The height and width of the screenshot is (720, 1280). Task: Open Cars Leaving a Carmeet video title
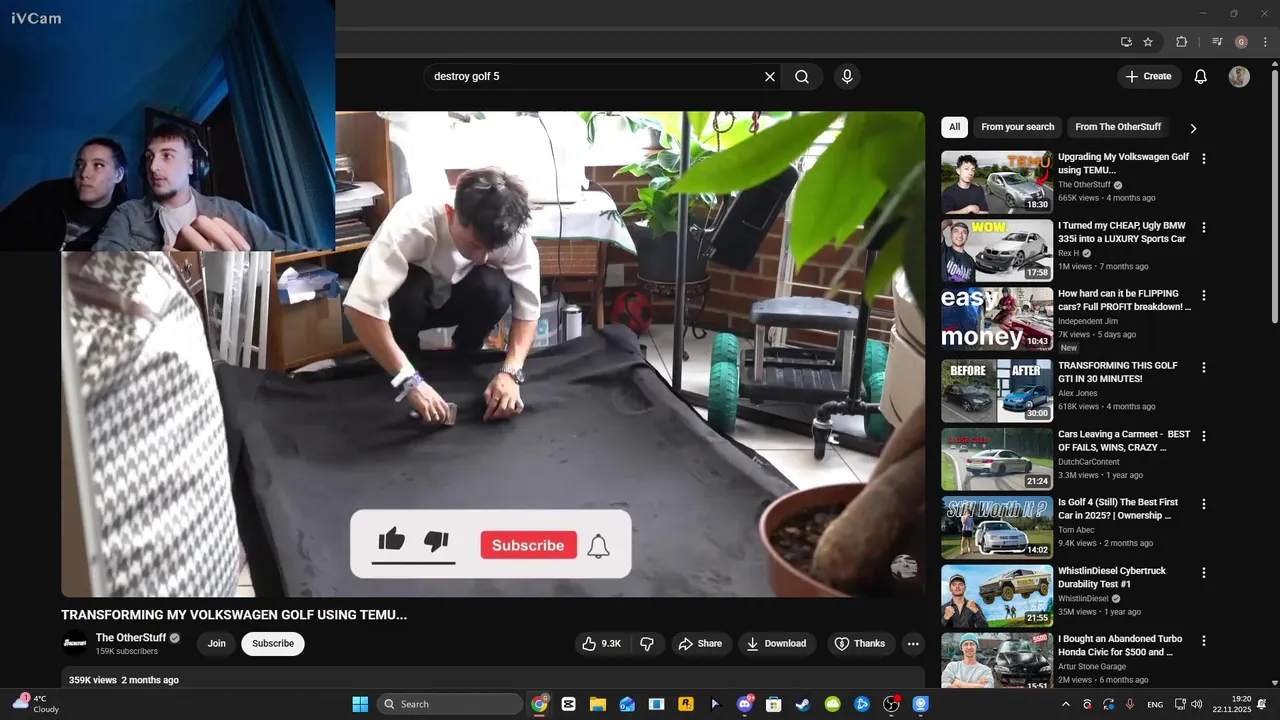click(1124, 441)
